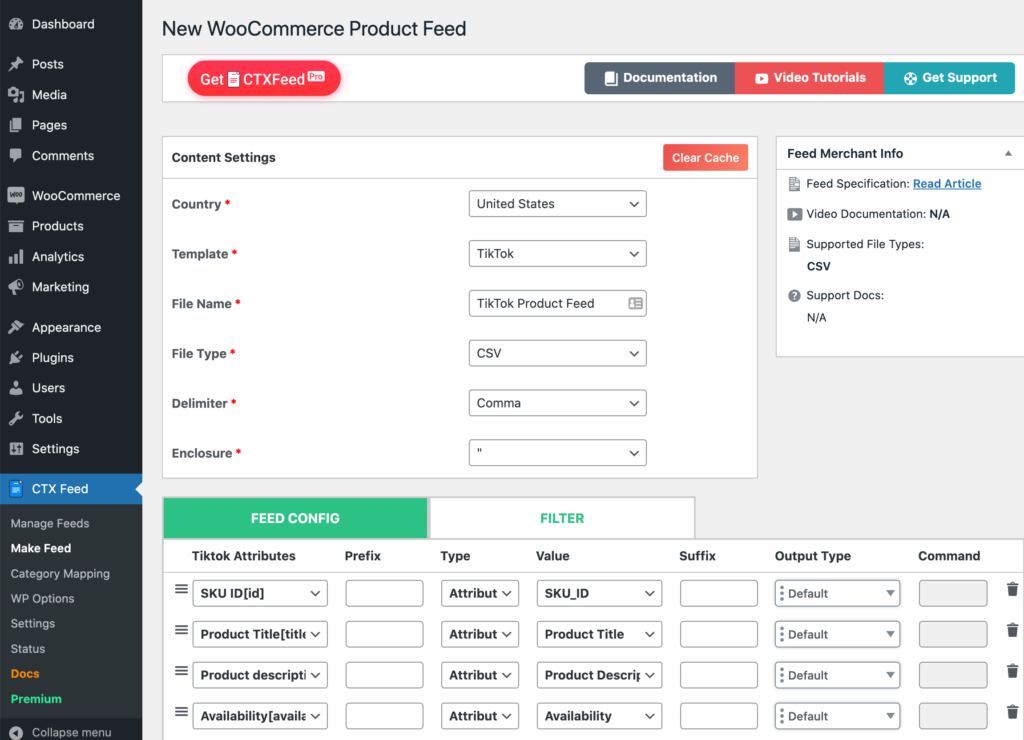Delete the Availability row with trash icon
Screen dimensions: 1024x740
coord(1012,713)
